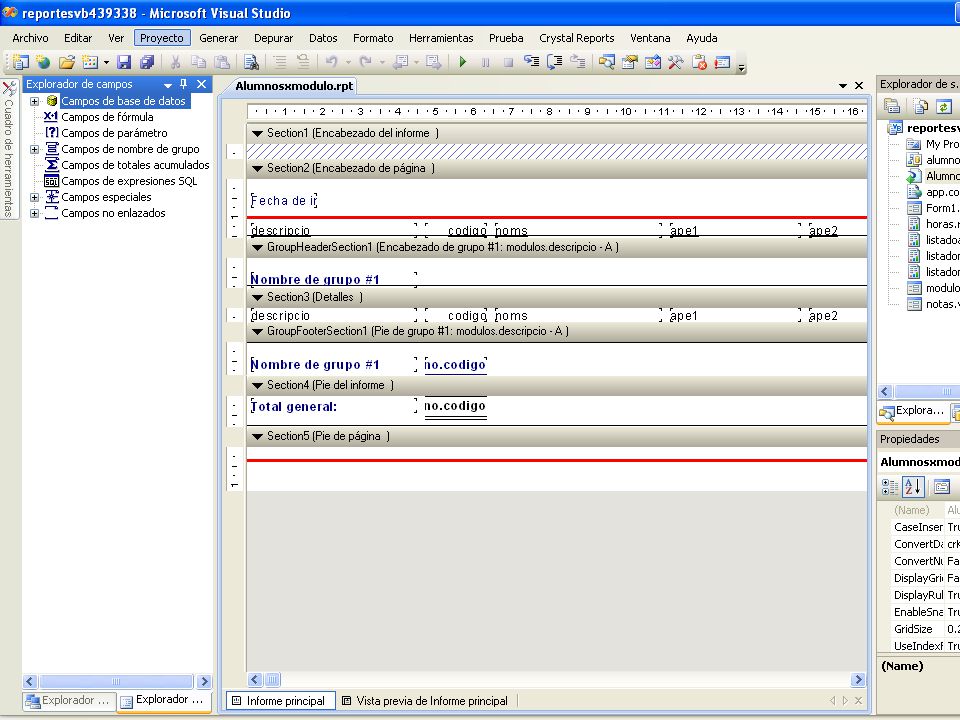Collapse Section2 Encabezado de página triangle
The image size is (960, 720).
[257, 168]
